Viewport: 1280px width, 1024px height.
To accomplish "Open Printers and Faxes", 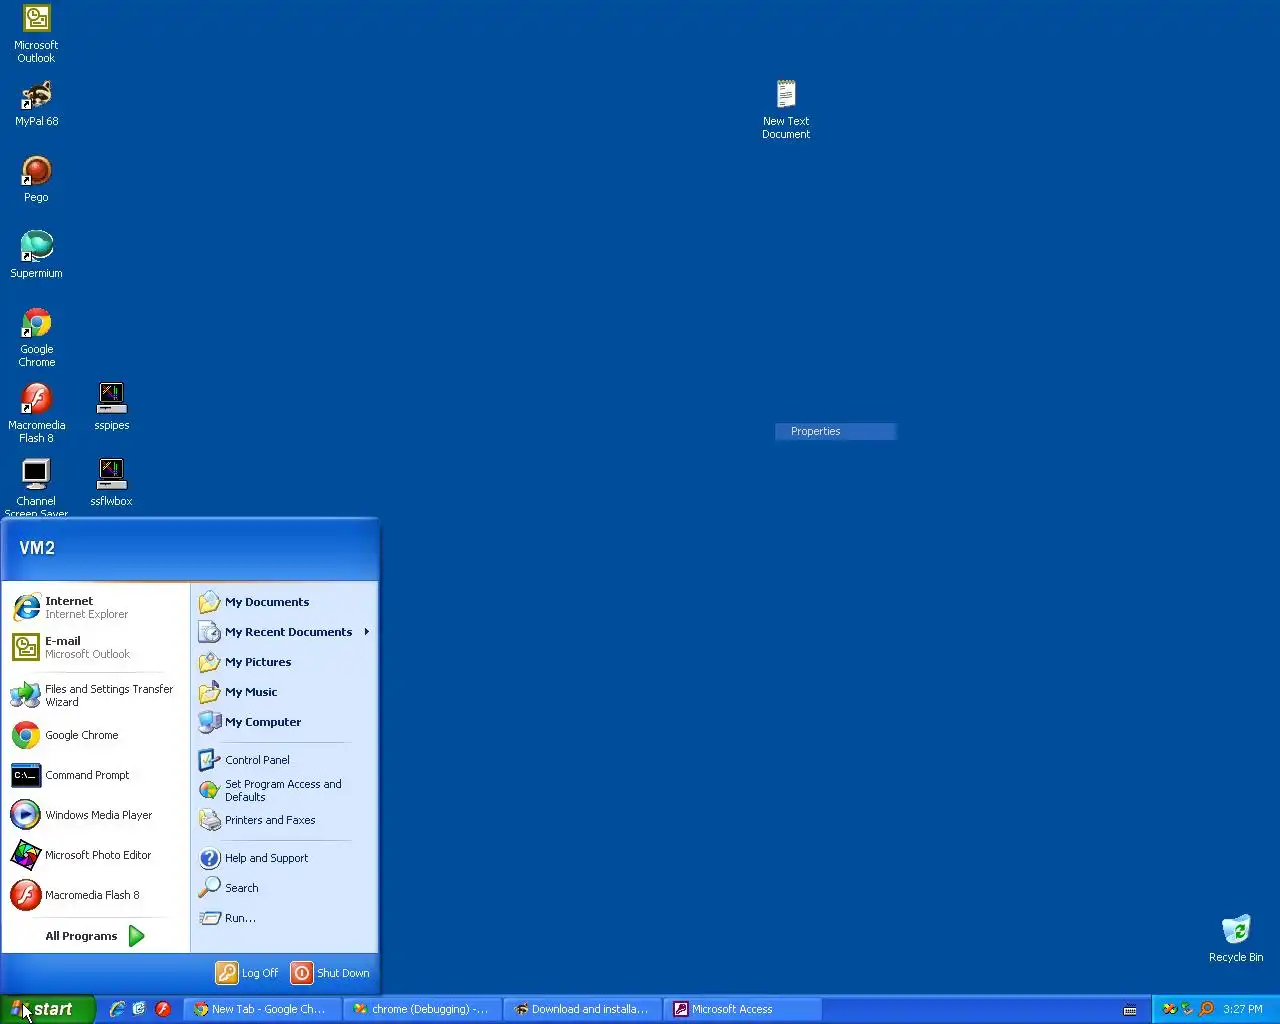I will coord(284,820).
